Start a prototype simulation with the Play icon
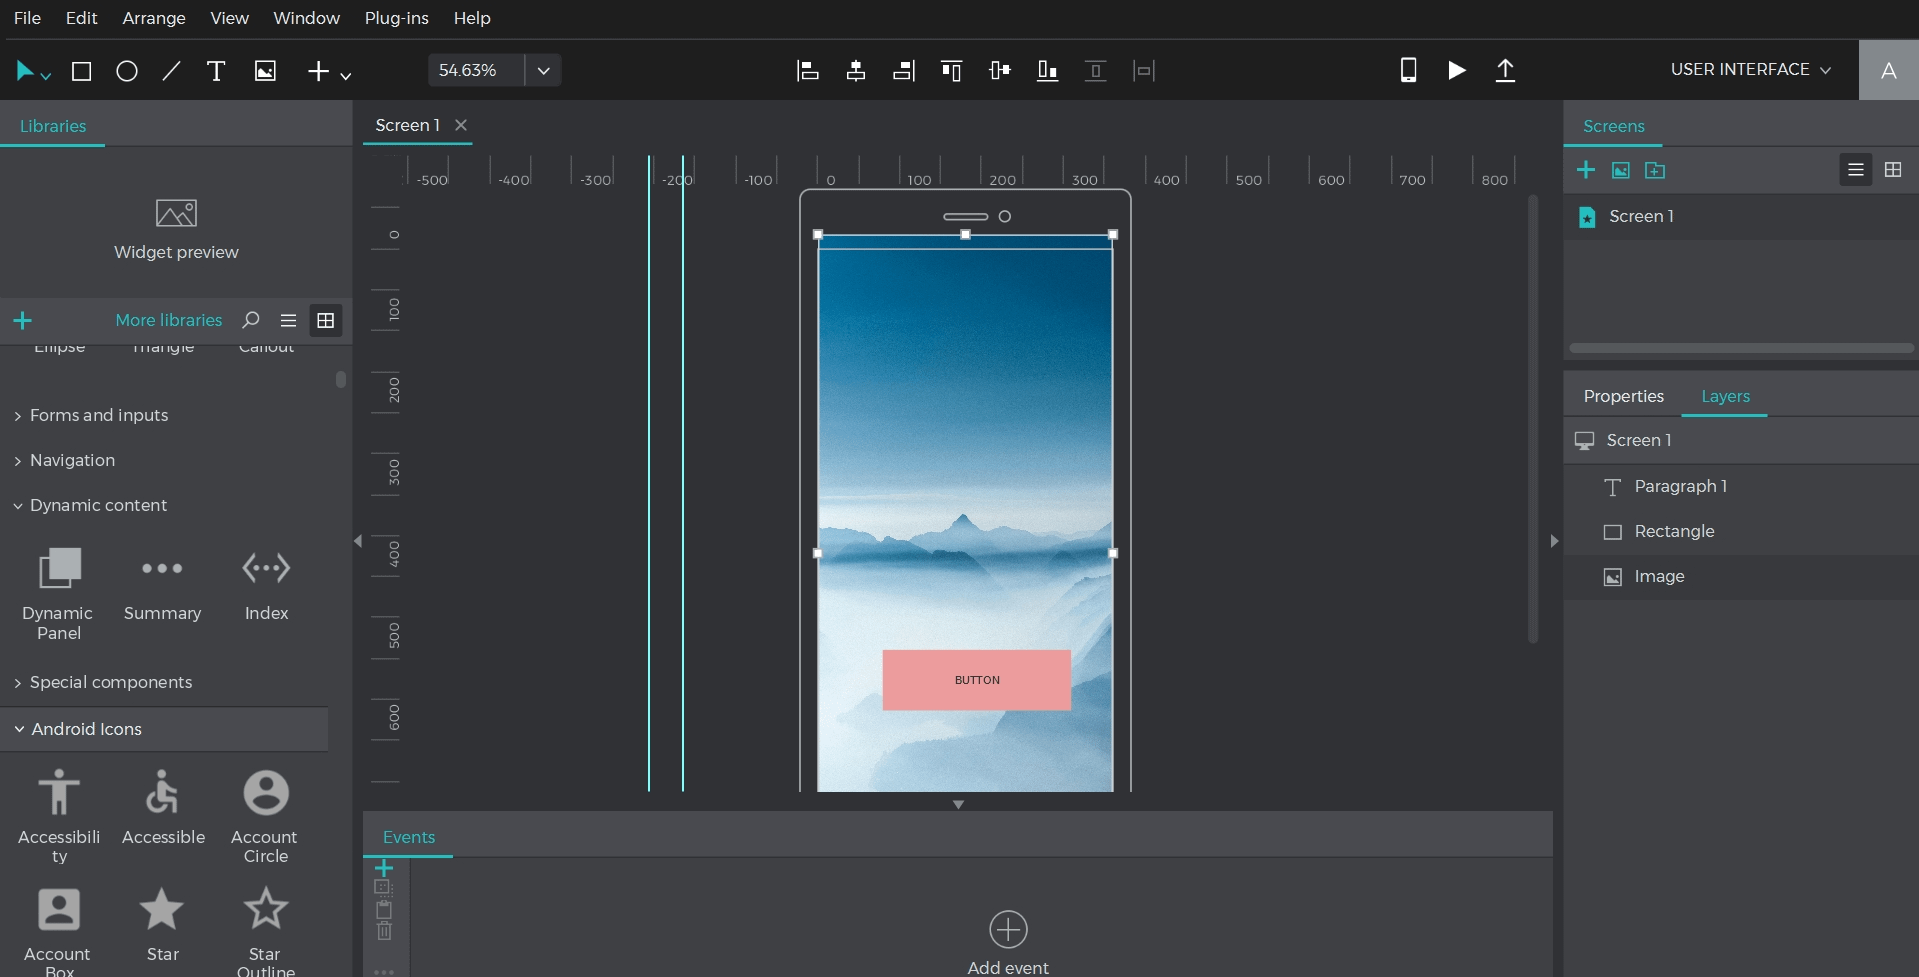The width and height of the screenshot is (1919, 977). (x=1456, y=70)
